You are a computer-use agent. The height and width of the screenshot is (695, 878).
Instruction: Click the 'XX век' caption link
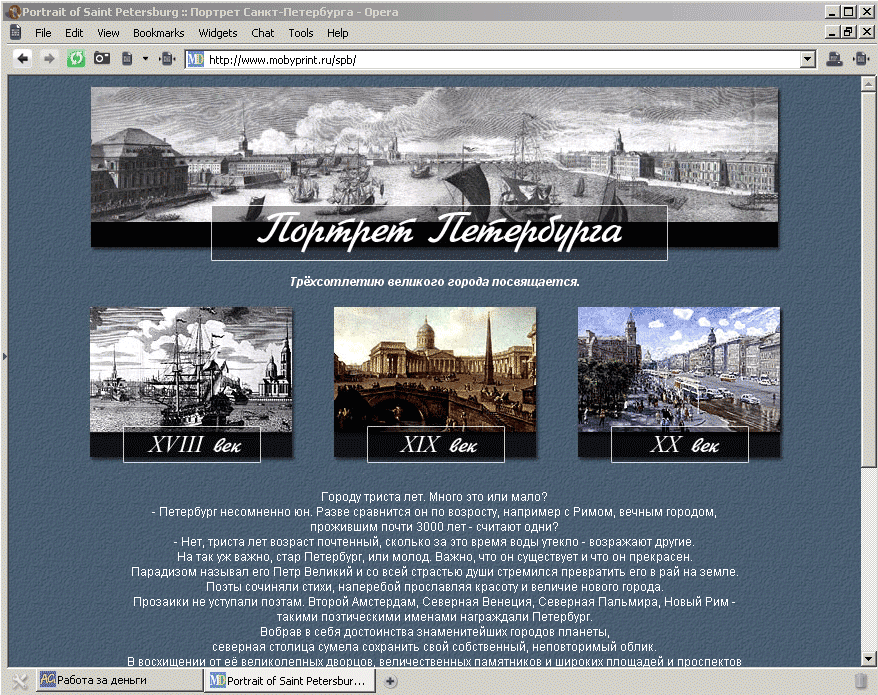[680, 445]
